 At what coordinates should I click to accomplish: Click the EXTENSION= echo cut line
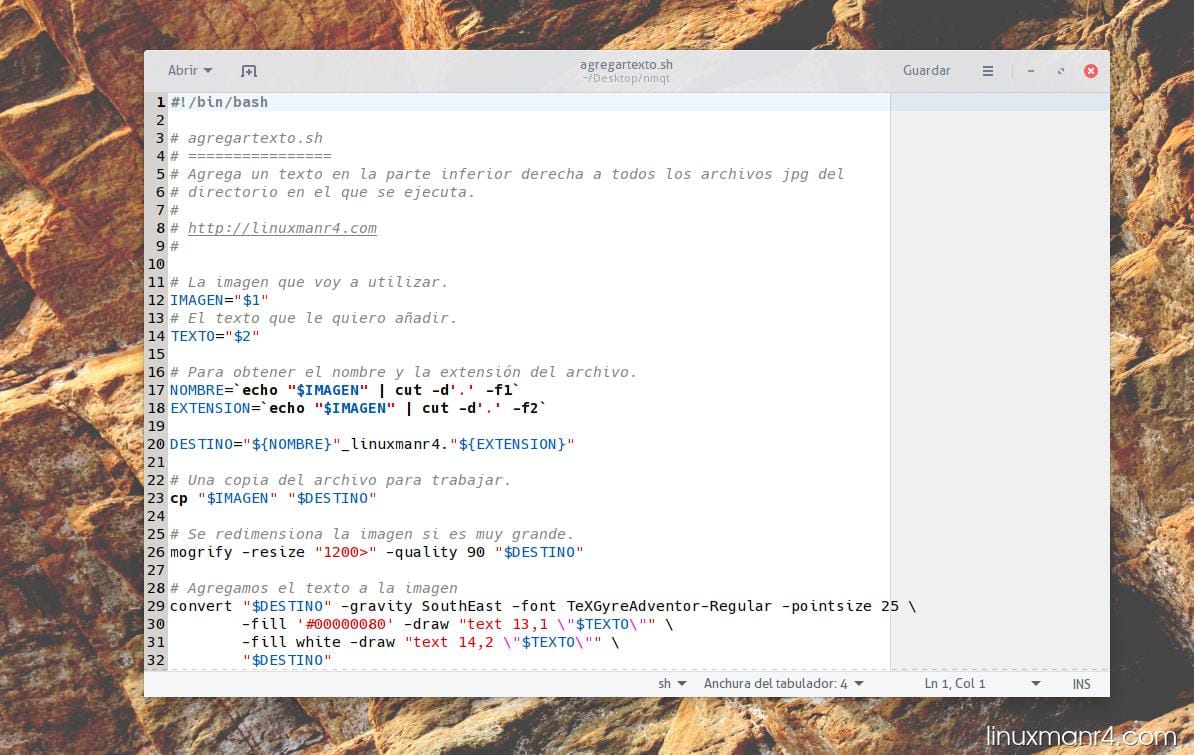pos(358,408)
